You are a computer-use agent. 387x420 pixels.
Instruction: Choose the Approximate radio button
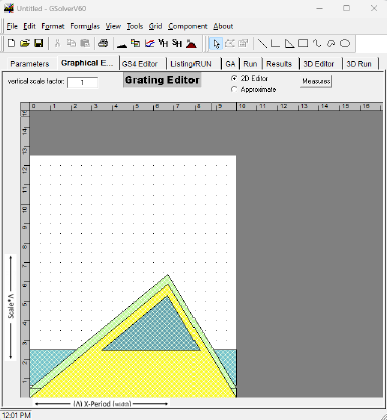(234, 89)
